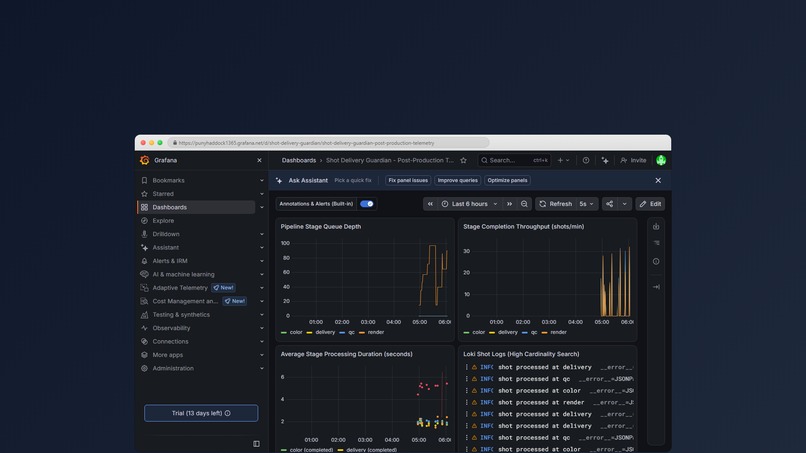806x453 pixels.
Task: Click the Administration gear icon
Action: tap(144, 368)
